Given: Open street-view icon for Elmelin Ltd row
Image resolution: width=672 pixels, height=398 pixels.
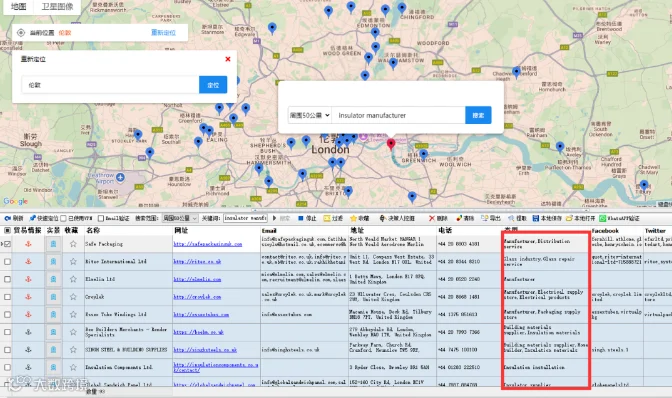Looking at the screenshot, I should point(53,279).
